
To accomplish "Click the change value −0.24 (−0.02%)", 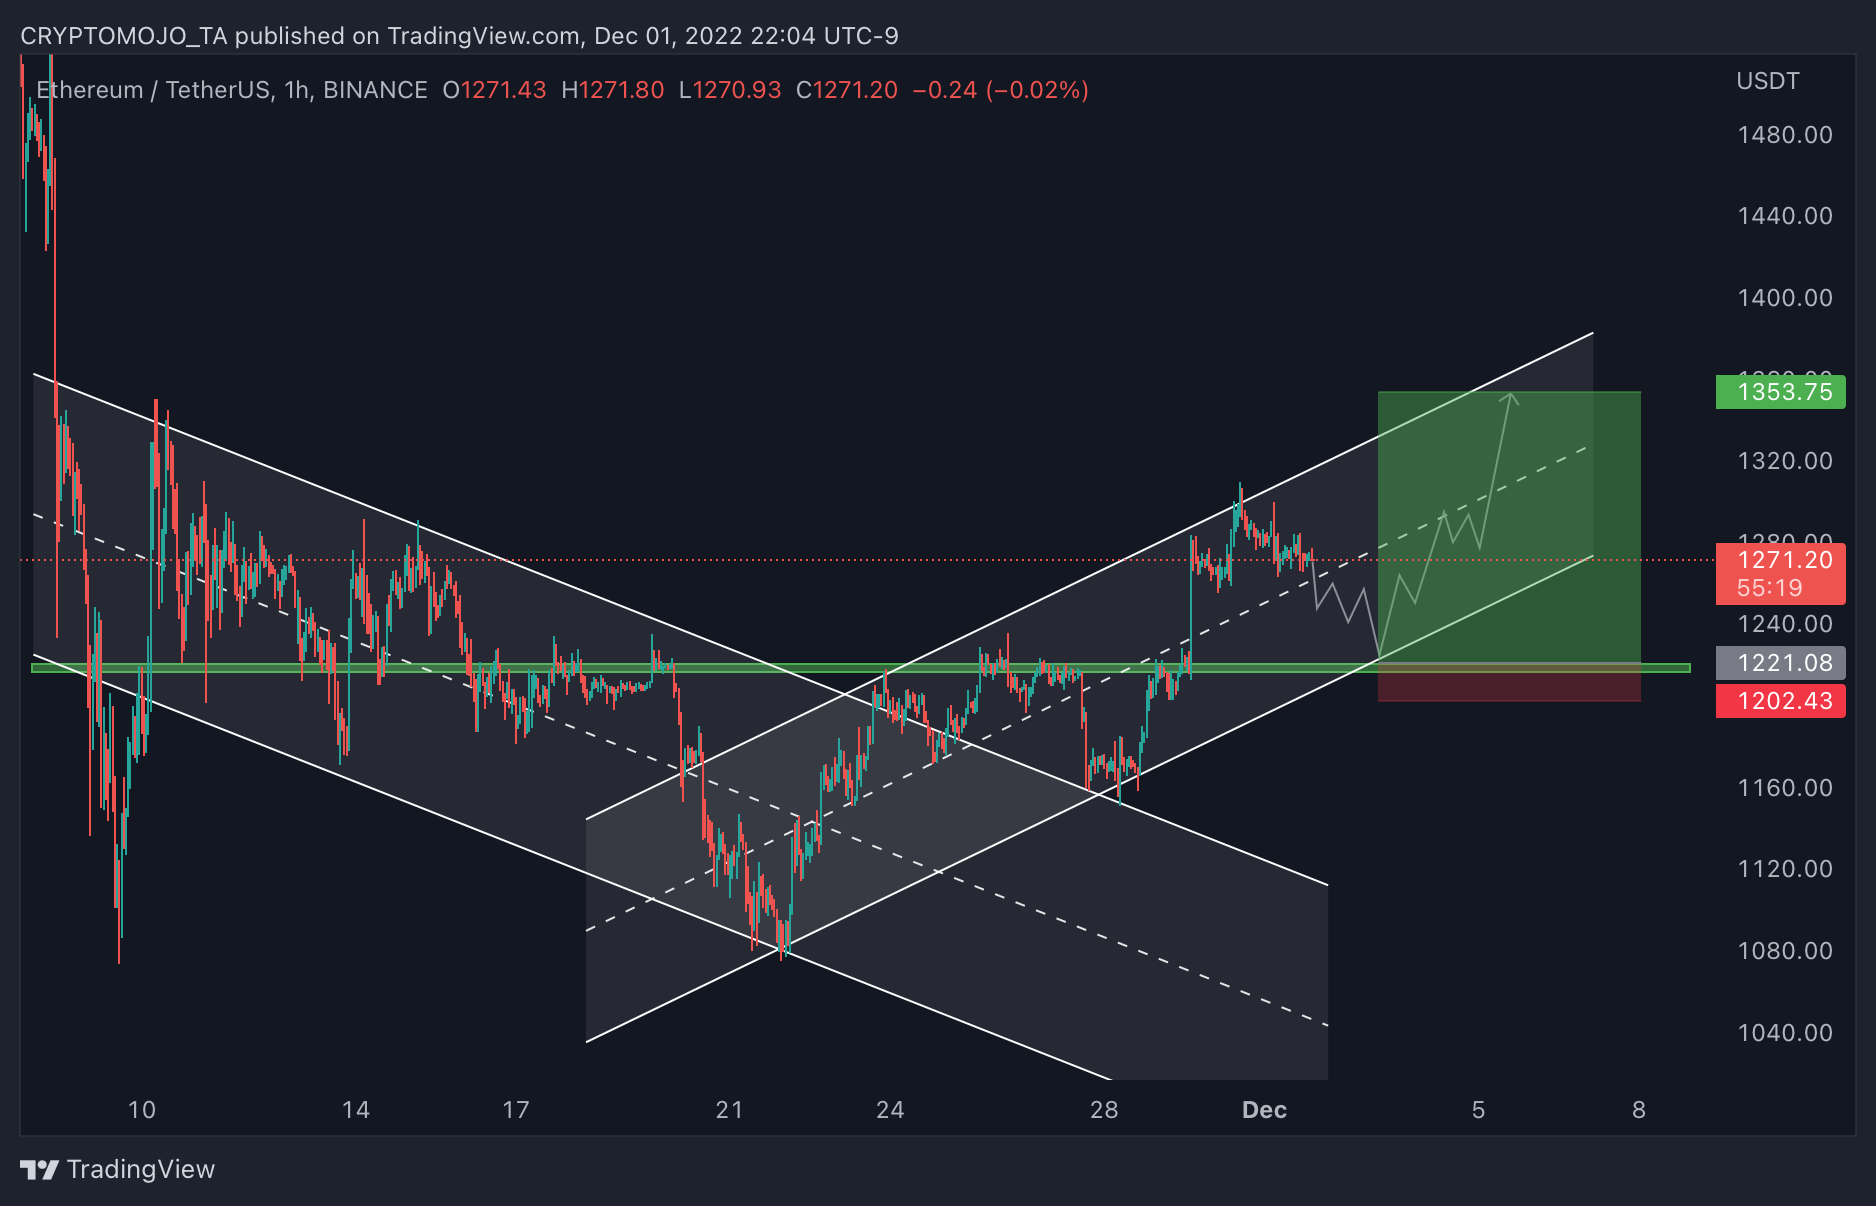I will (1000, 90).
